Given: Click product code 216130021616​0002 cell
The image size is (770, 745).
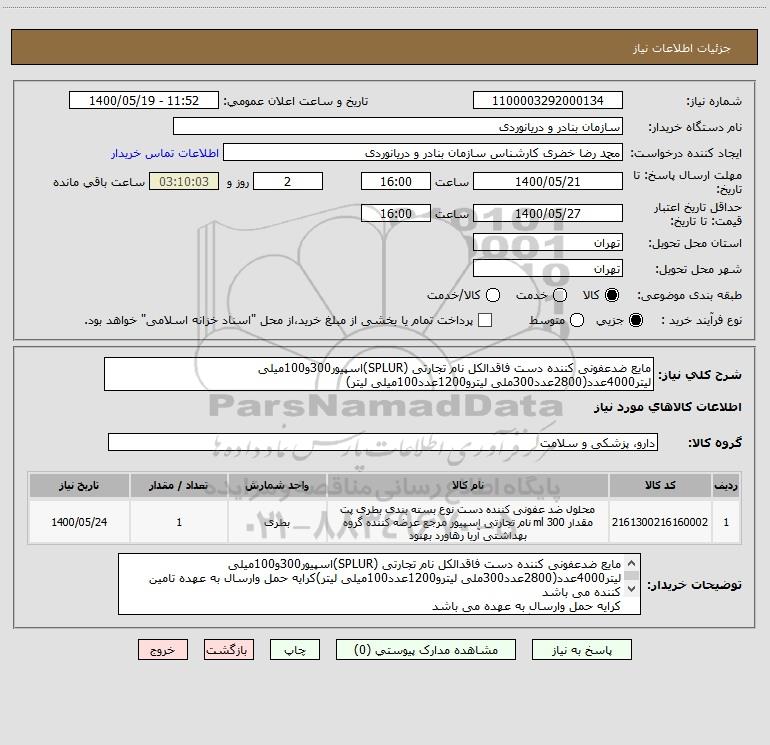Looking at the screenshot, I should click(x=660, y=522).
